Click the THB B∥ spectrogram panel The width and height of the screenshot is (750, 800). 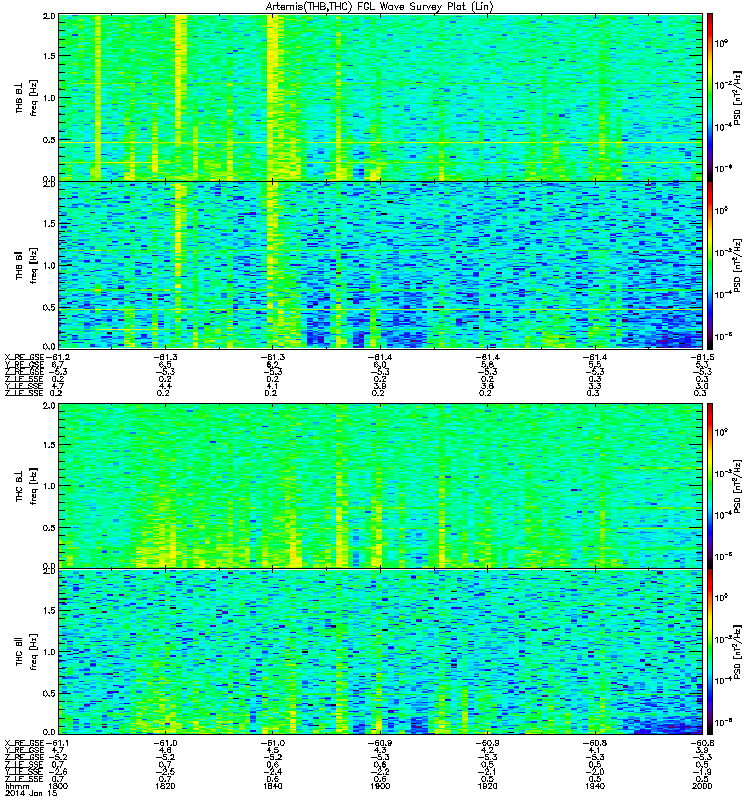coord(381,265)
